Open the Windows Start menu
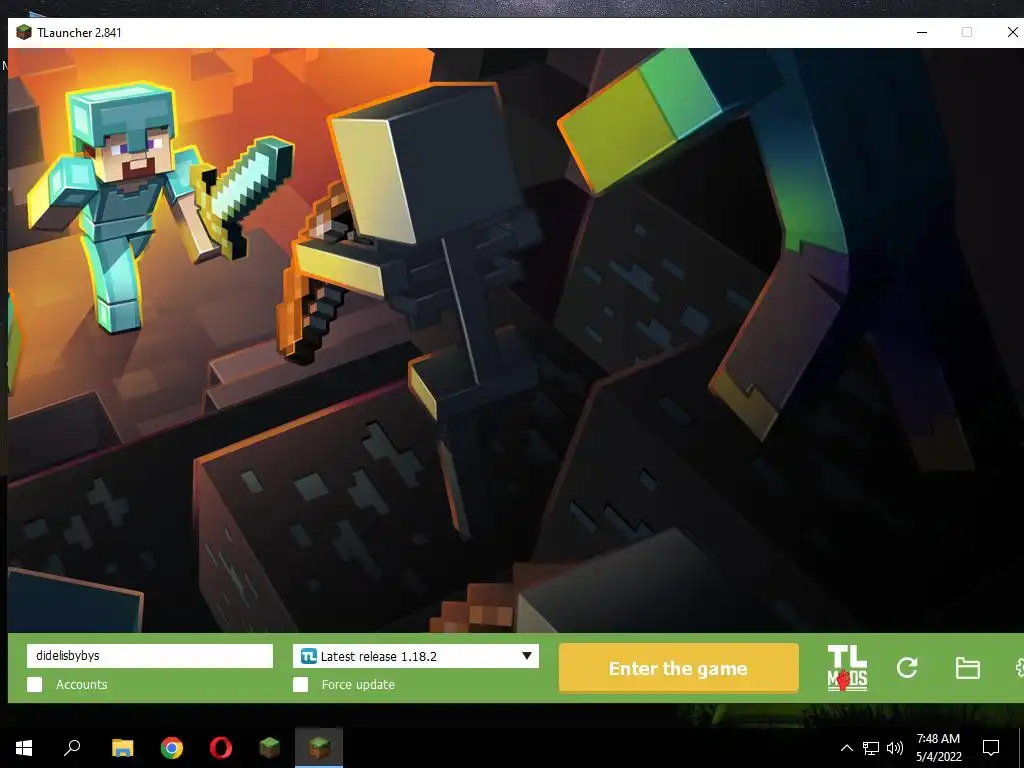Image resolution: width=1024 pixels, height=768 pixels. 24,748
